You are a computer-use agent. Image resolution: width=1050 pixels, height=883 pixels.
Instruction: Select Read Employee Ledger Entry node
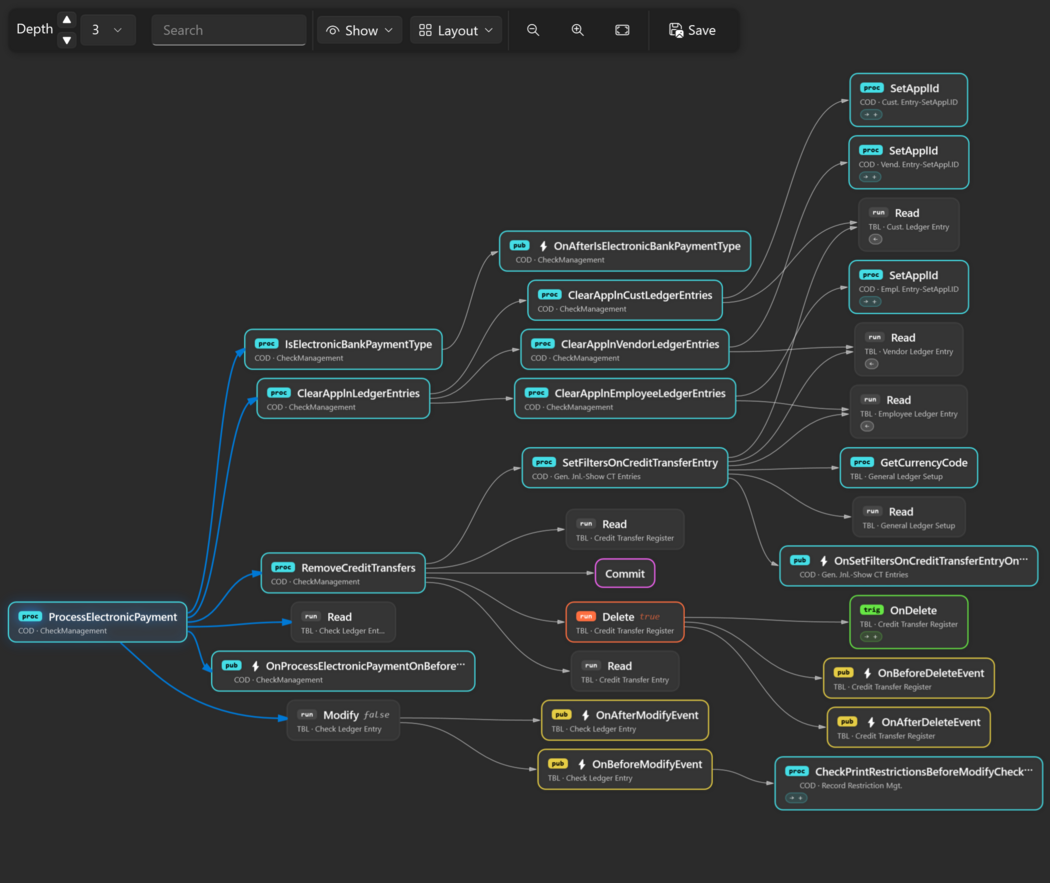pyautogui.click(x=909, y=412)
